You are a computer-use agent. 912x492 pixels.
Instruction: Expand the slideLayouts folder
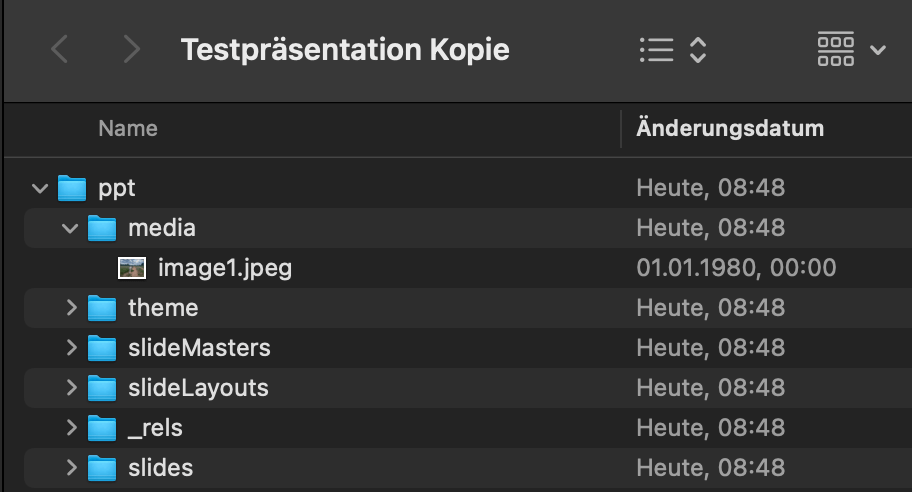tap(72, 387)
